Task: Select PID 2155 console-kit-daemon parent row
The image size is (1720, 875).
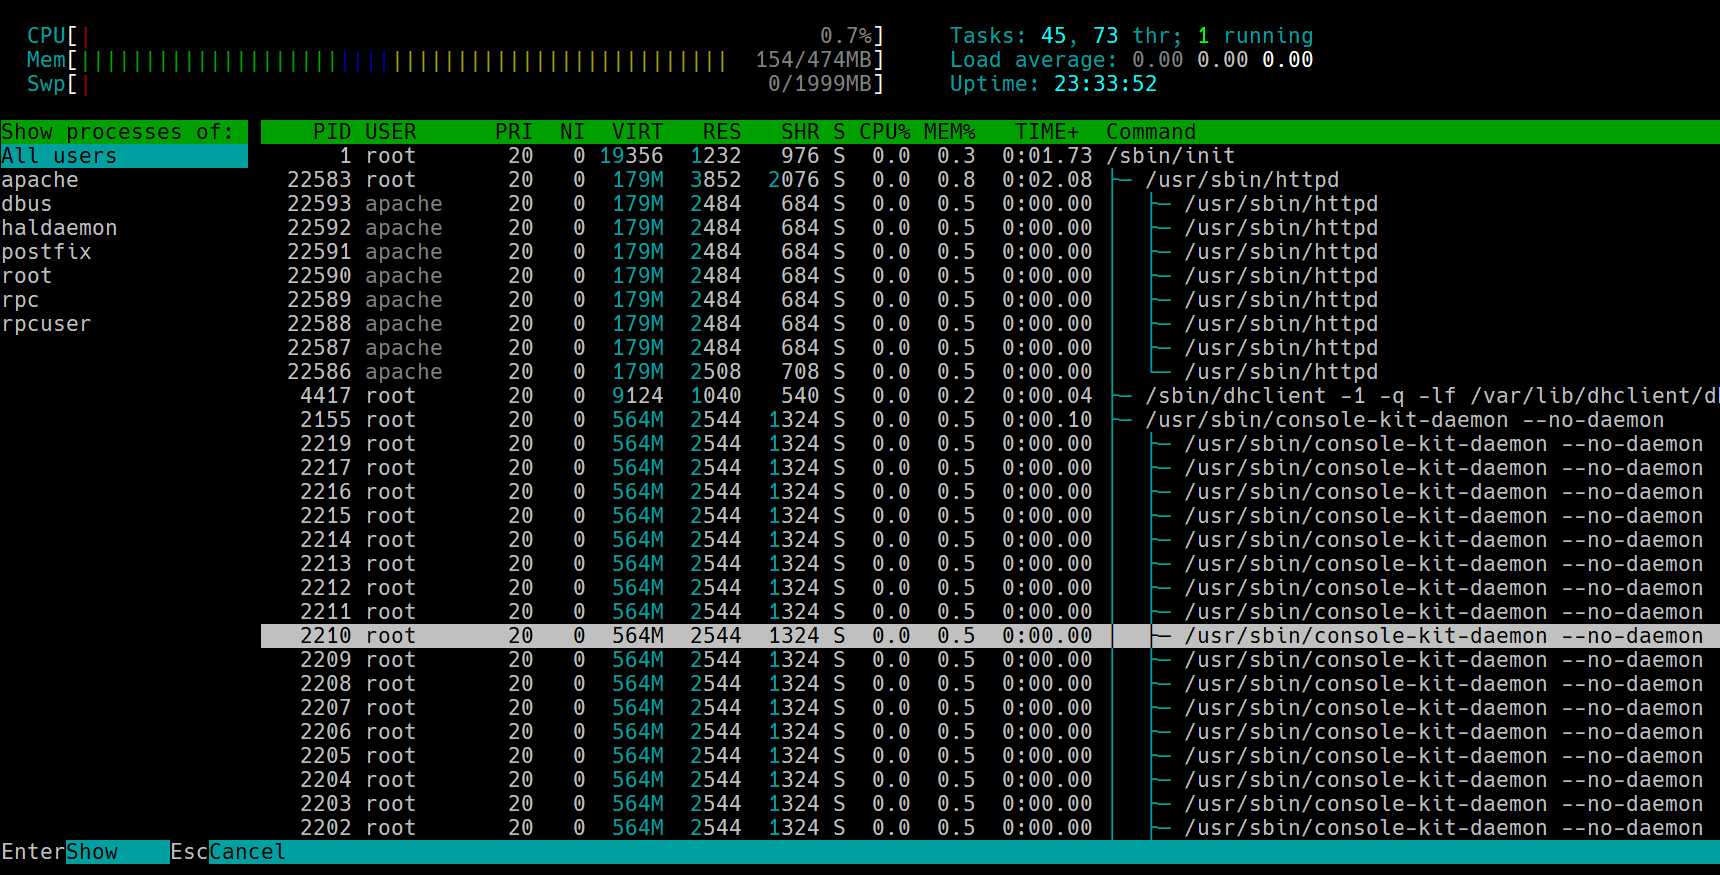Action: [x=990, y=420]
